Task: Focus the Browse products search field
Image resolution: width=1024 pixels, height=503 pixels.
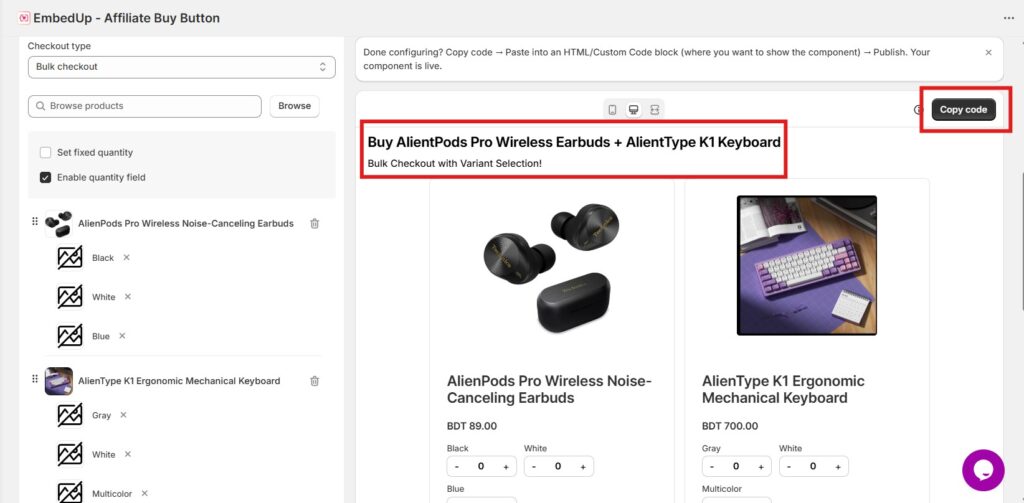Action: (144, 106)
